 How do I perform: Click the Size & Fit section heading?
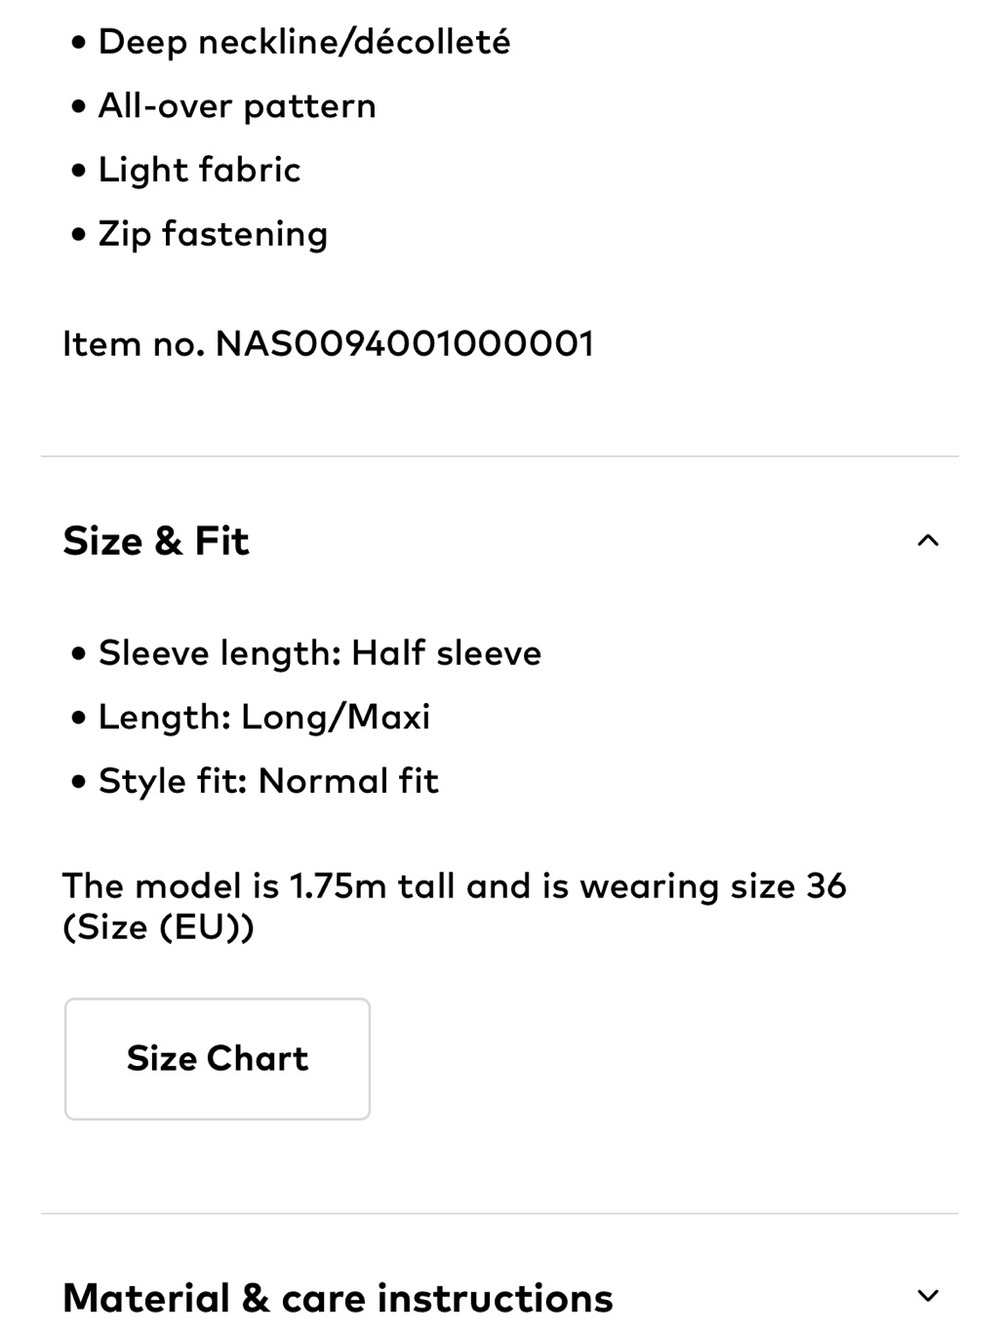pos(156,541)
